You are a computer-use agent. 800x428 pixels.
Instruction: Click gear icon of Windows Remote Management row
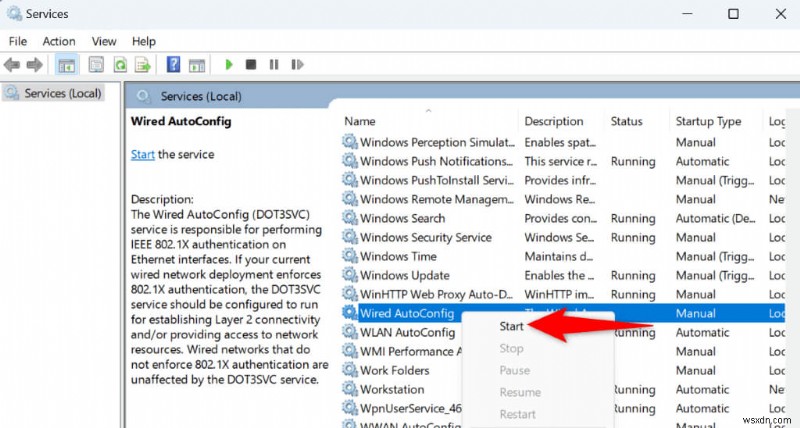click(349, 199)
